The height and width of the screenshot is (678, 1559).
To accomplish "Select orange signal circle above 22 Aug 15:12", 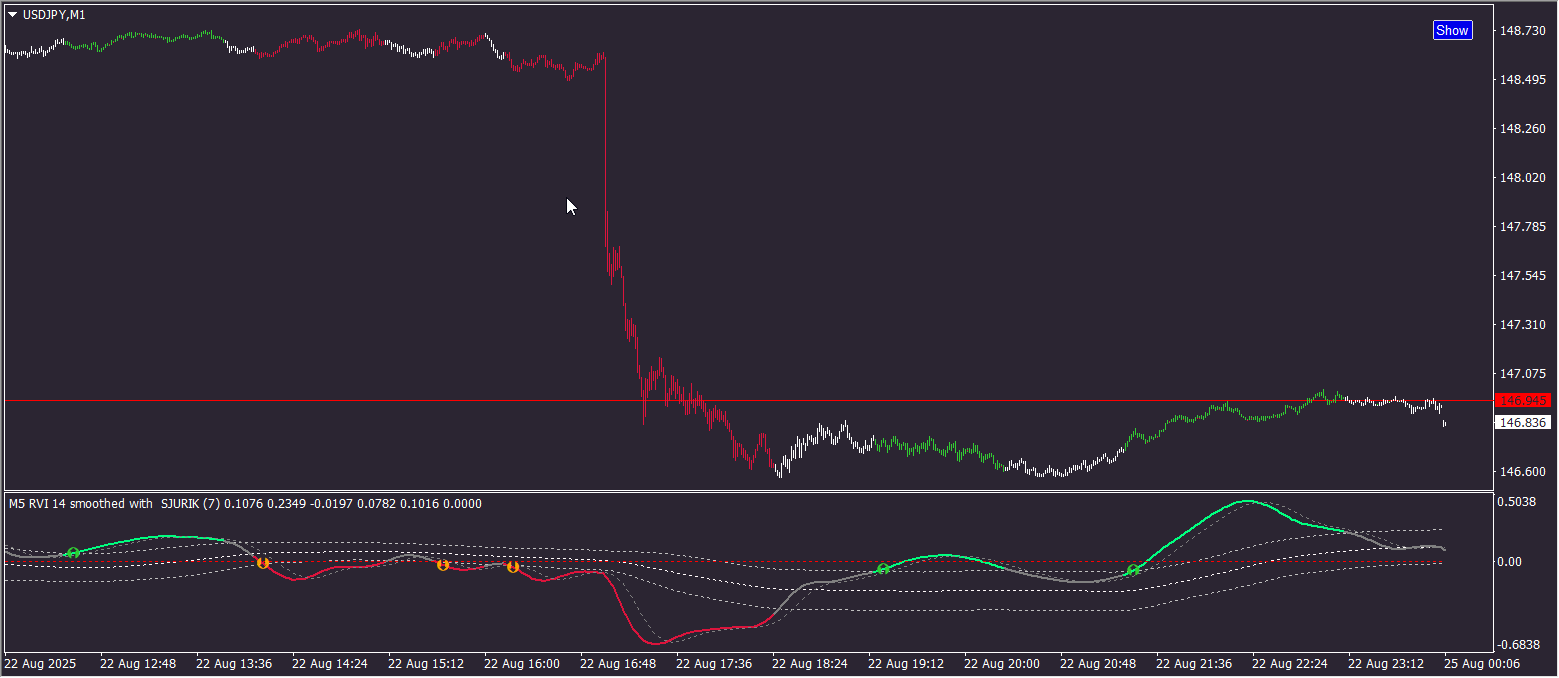I will pyautogui.click(x=443, y=565).
